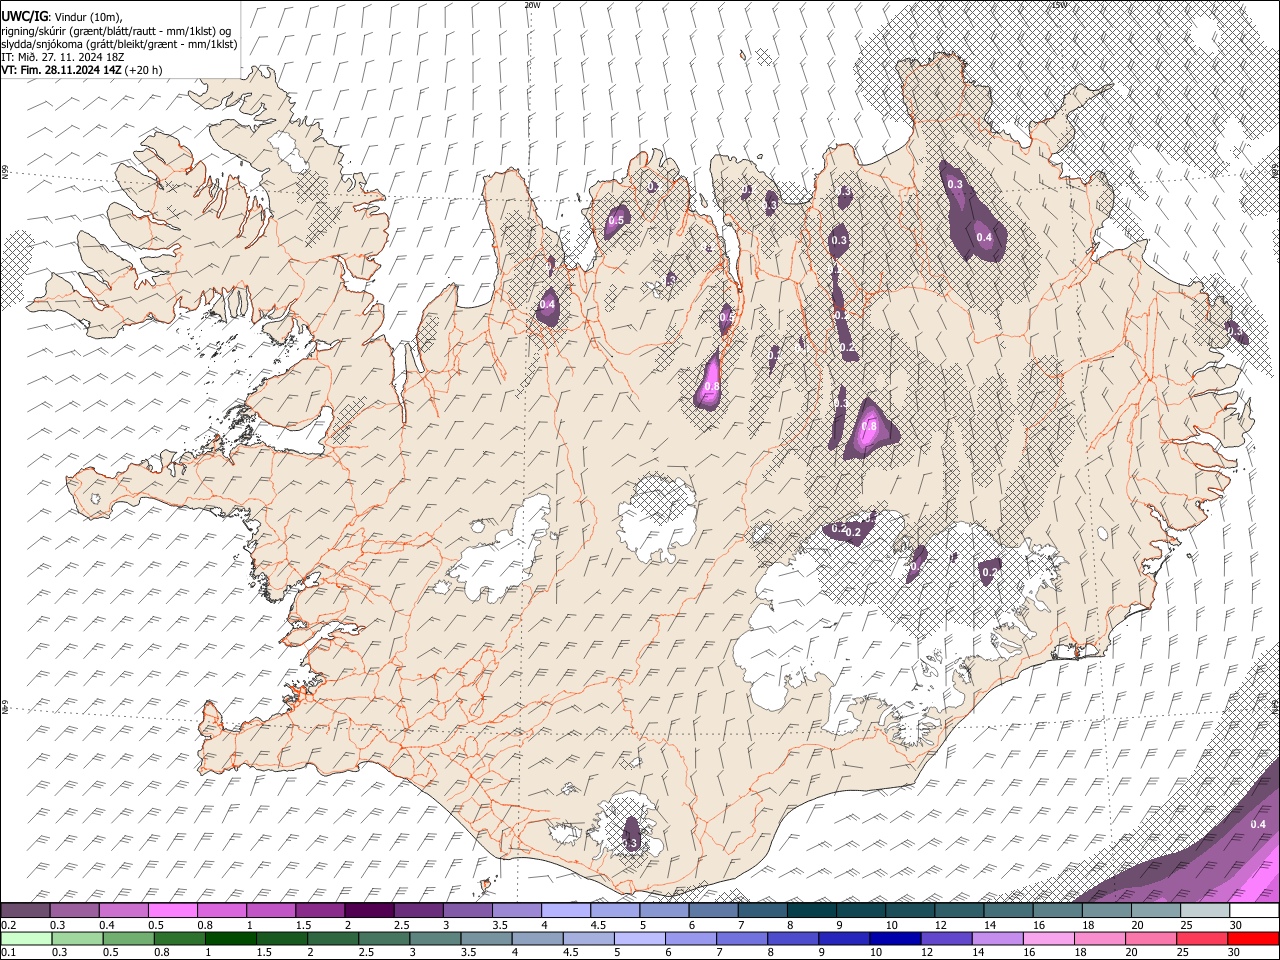Select the rain legend swatch between 2.5 and 3
Viewport: 1280px width, 960px height.
(x=383, y=939)
